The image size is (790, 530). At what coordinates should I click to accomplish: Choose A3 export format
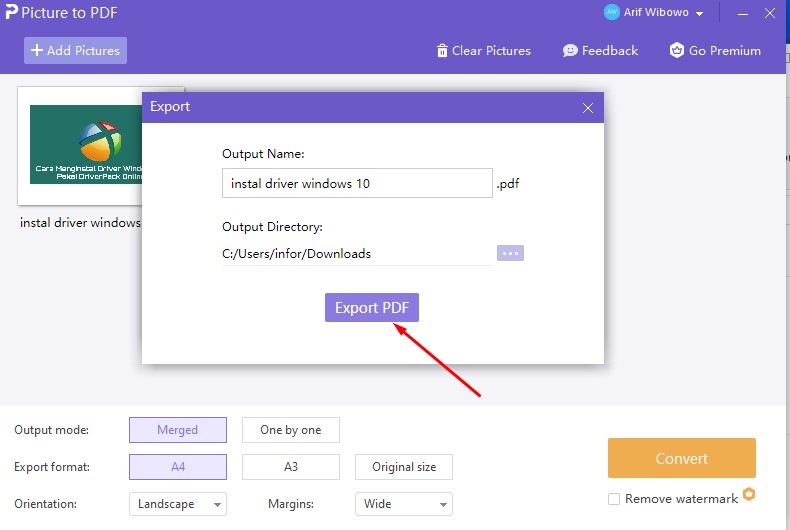(x=290, y=467)
